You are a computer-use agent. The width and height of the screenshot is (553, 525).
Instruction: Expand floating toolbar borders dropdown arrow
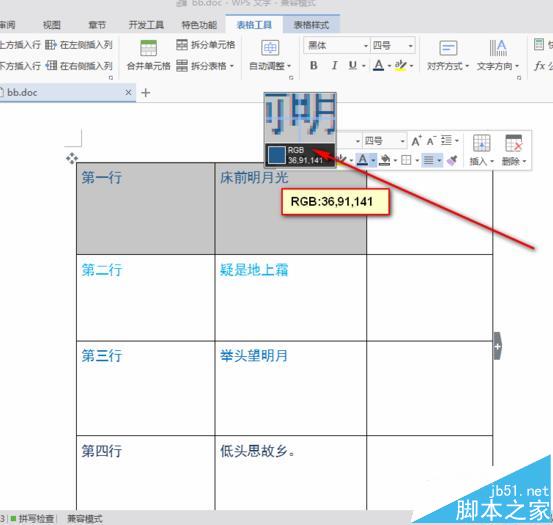pyautogui.click(x=417, y=161)
